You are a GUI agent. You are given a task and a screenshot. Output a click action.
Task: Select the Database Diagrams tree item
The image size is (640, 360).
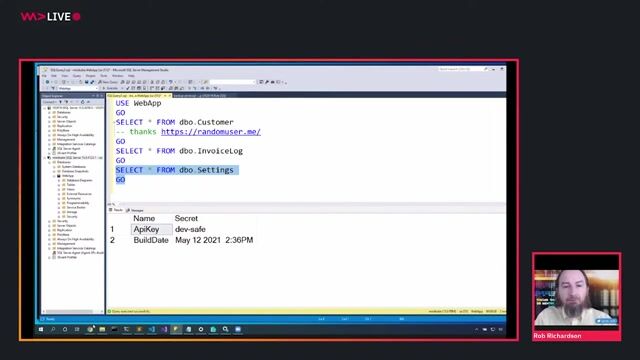click(79, 180)
